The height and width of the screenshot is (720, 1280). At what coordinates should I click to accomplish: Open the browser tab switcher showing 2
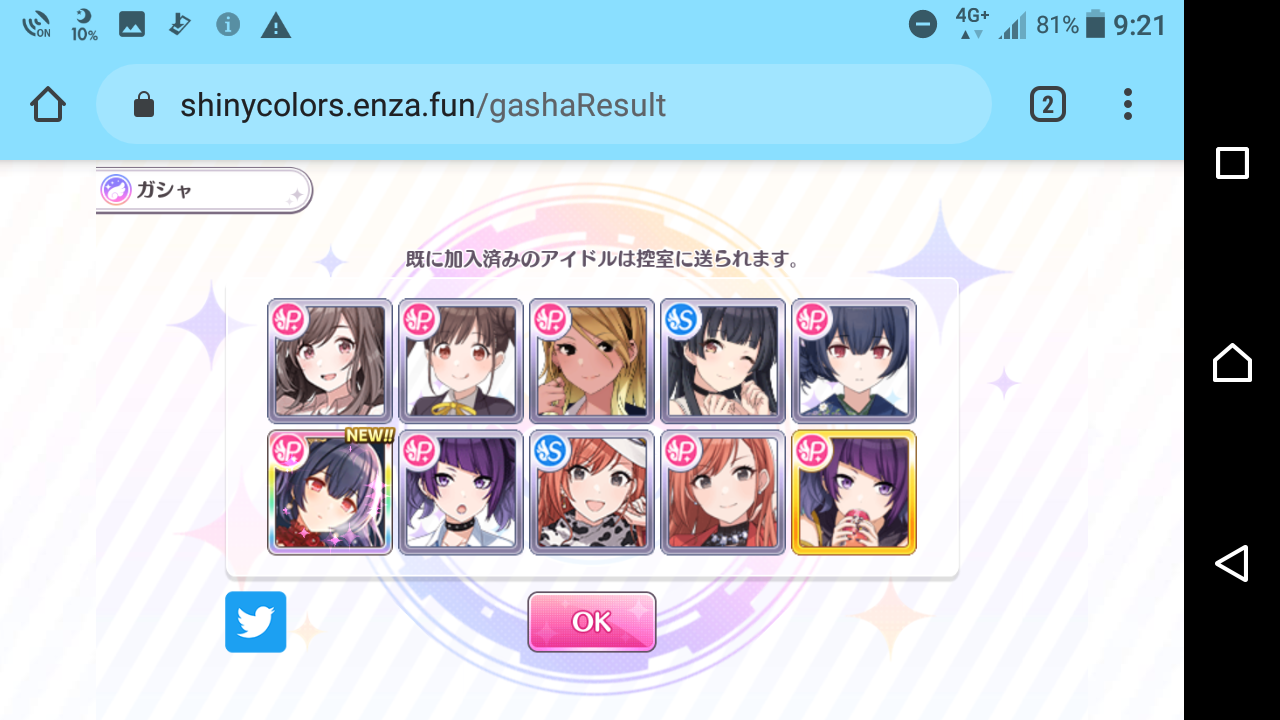(x=1047, y=104)
